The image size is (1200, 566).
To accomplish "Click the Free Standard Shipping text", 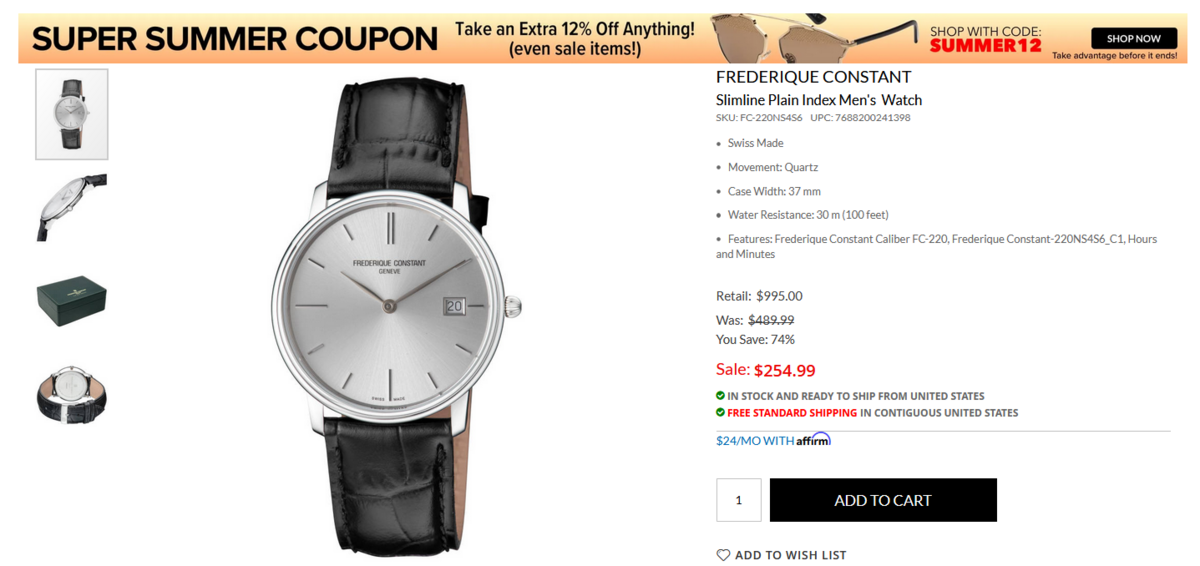I will pos(792,412).
